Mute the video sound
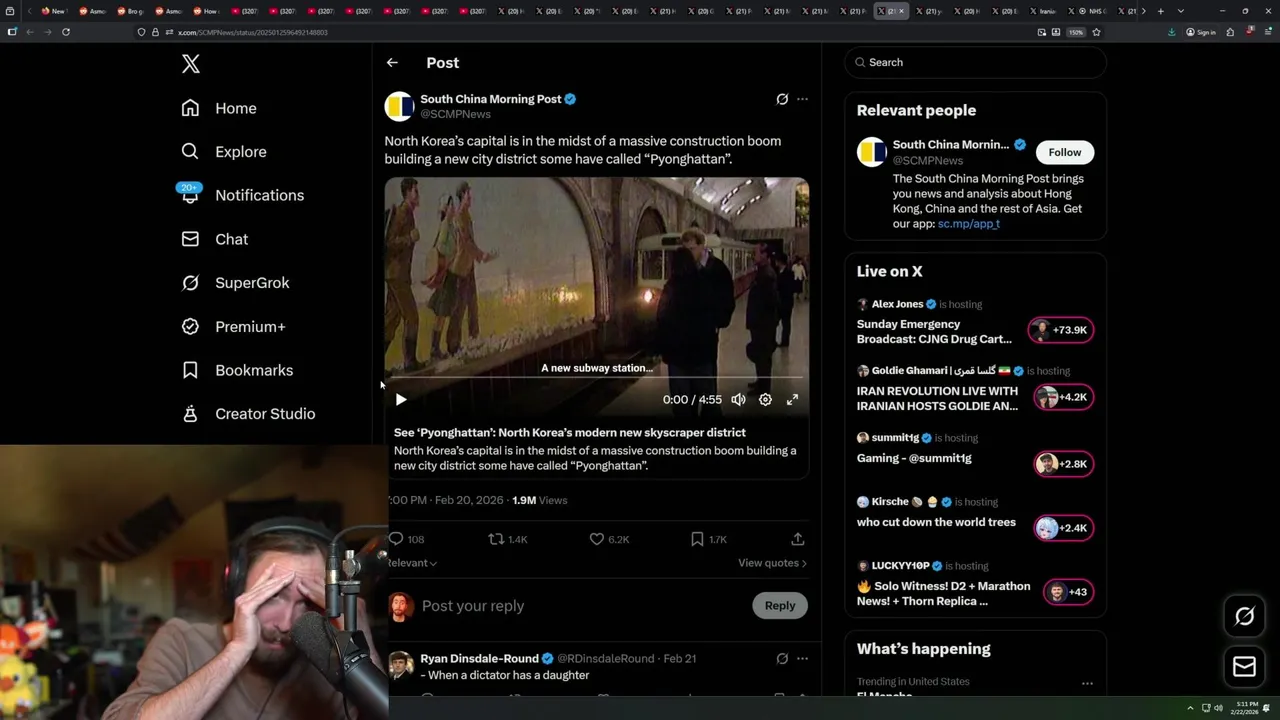Image resolution: width=1280 pixels, height=720 pixels. (738, 399)
